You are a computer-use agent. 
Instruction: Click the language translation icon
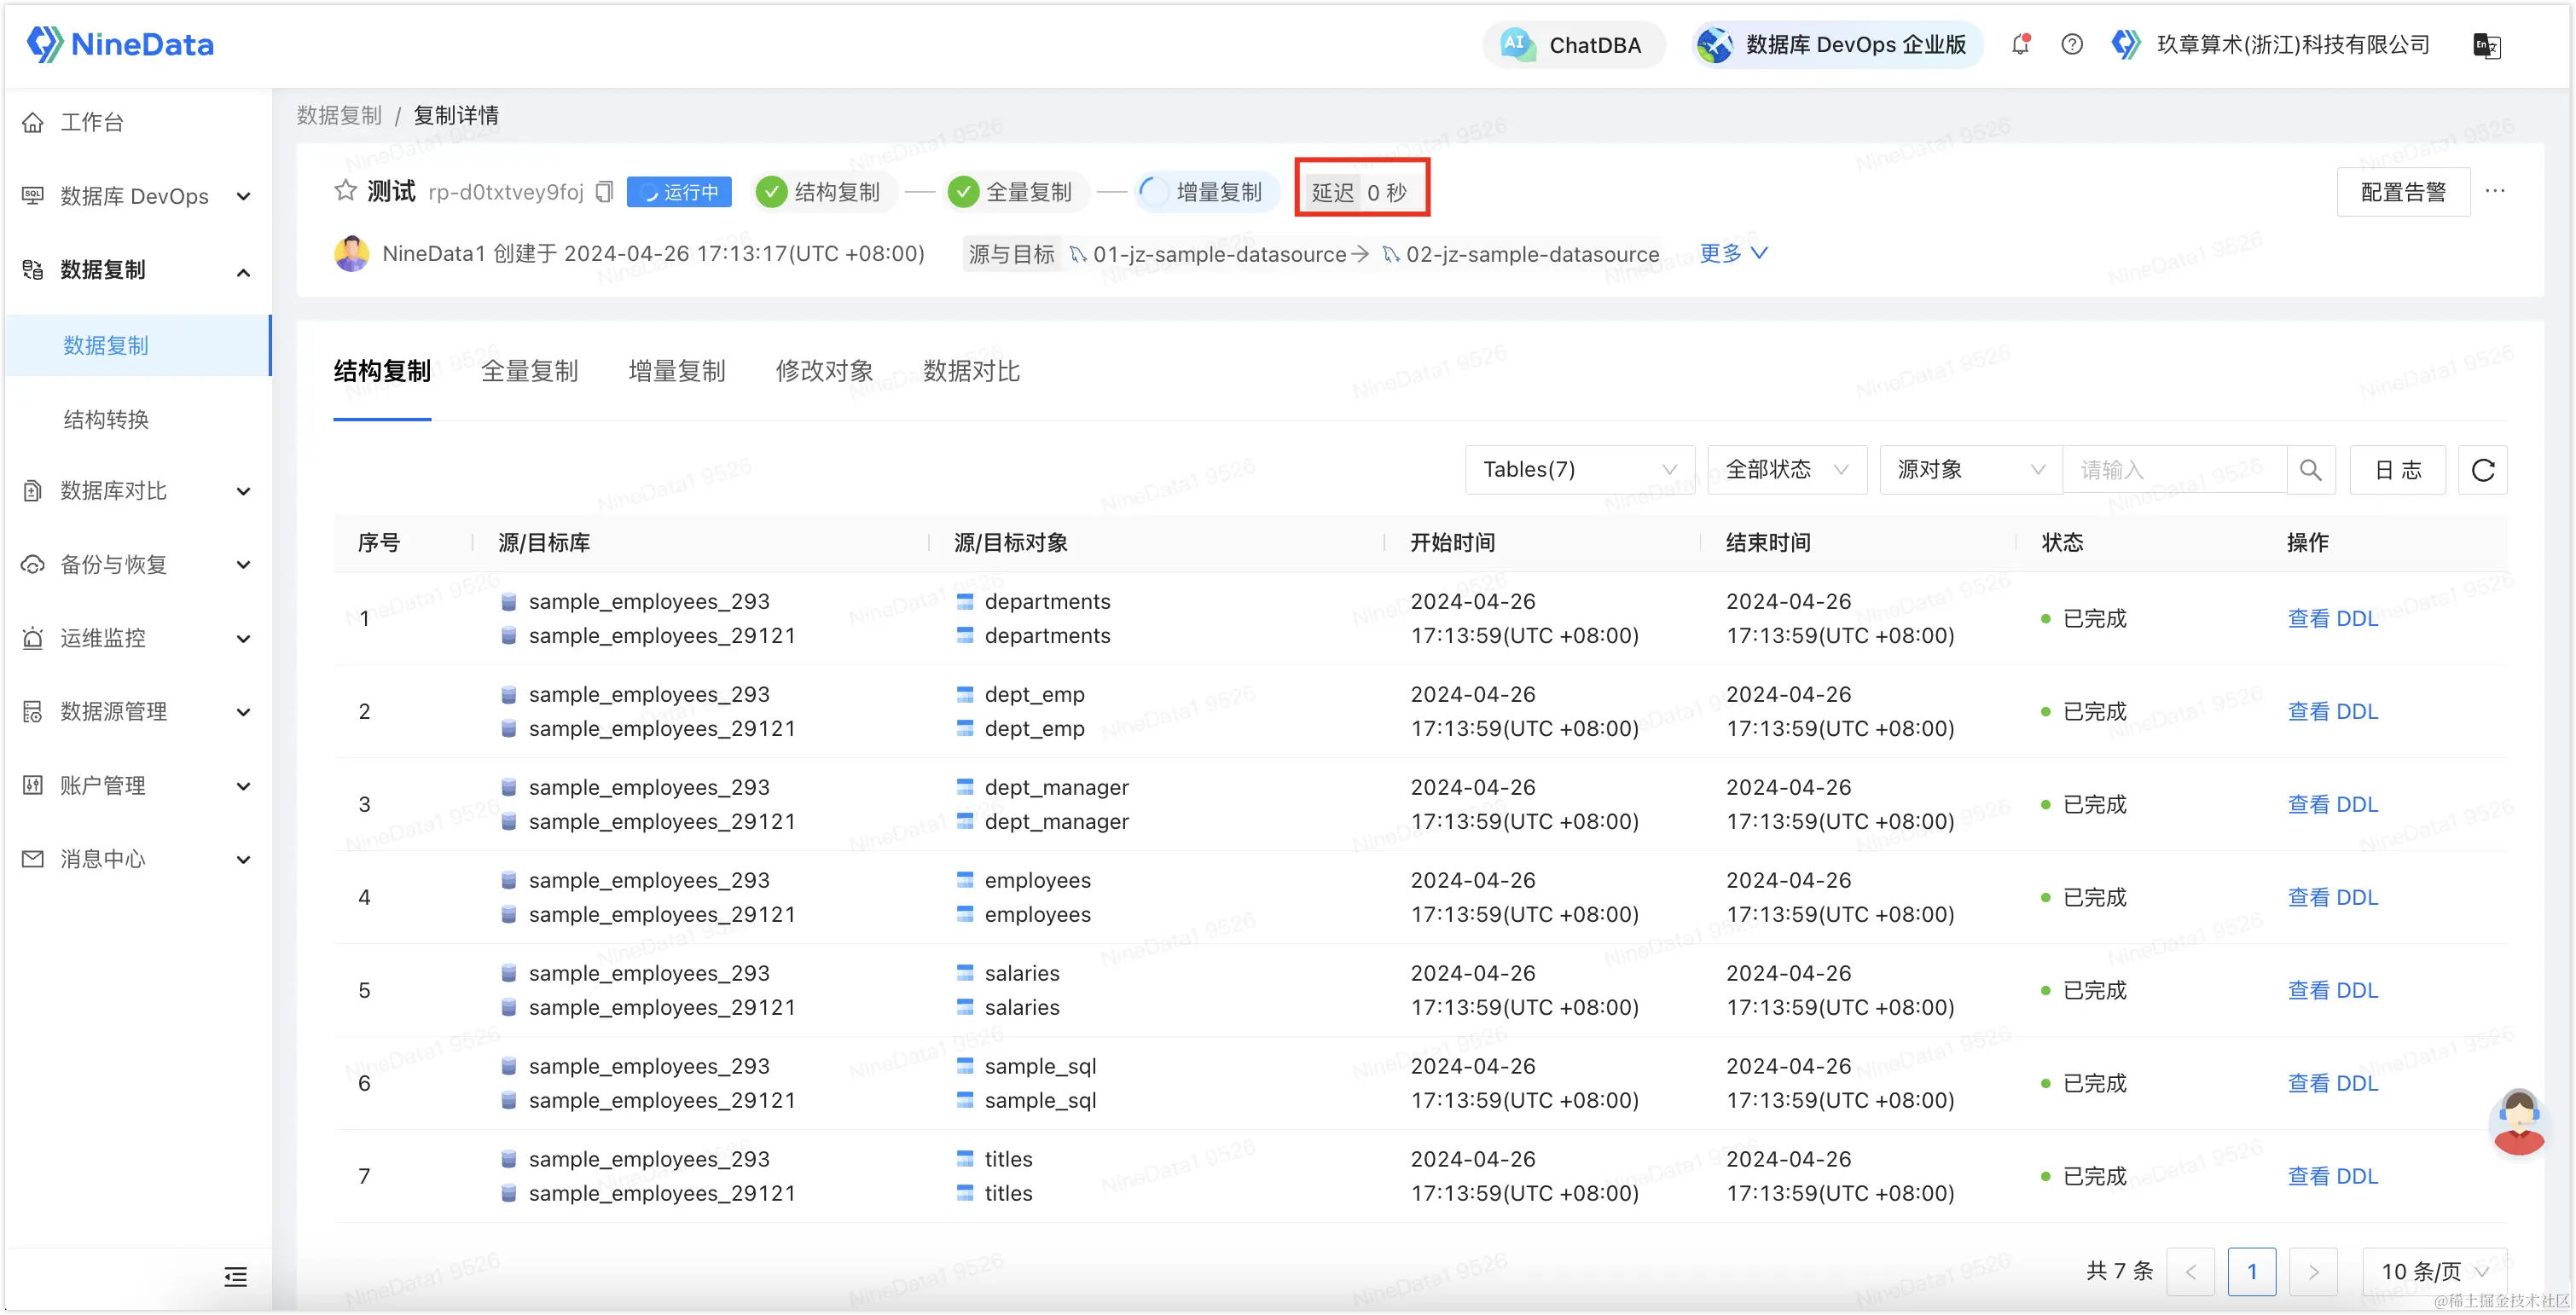click(x=2486, y=46)
